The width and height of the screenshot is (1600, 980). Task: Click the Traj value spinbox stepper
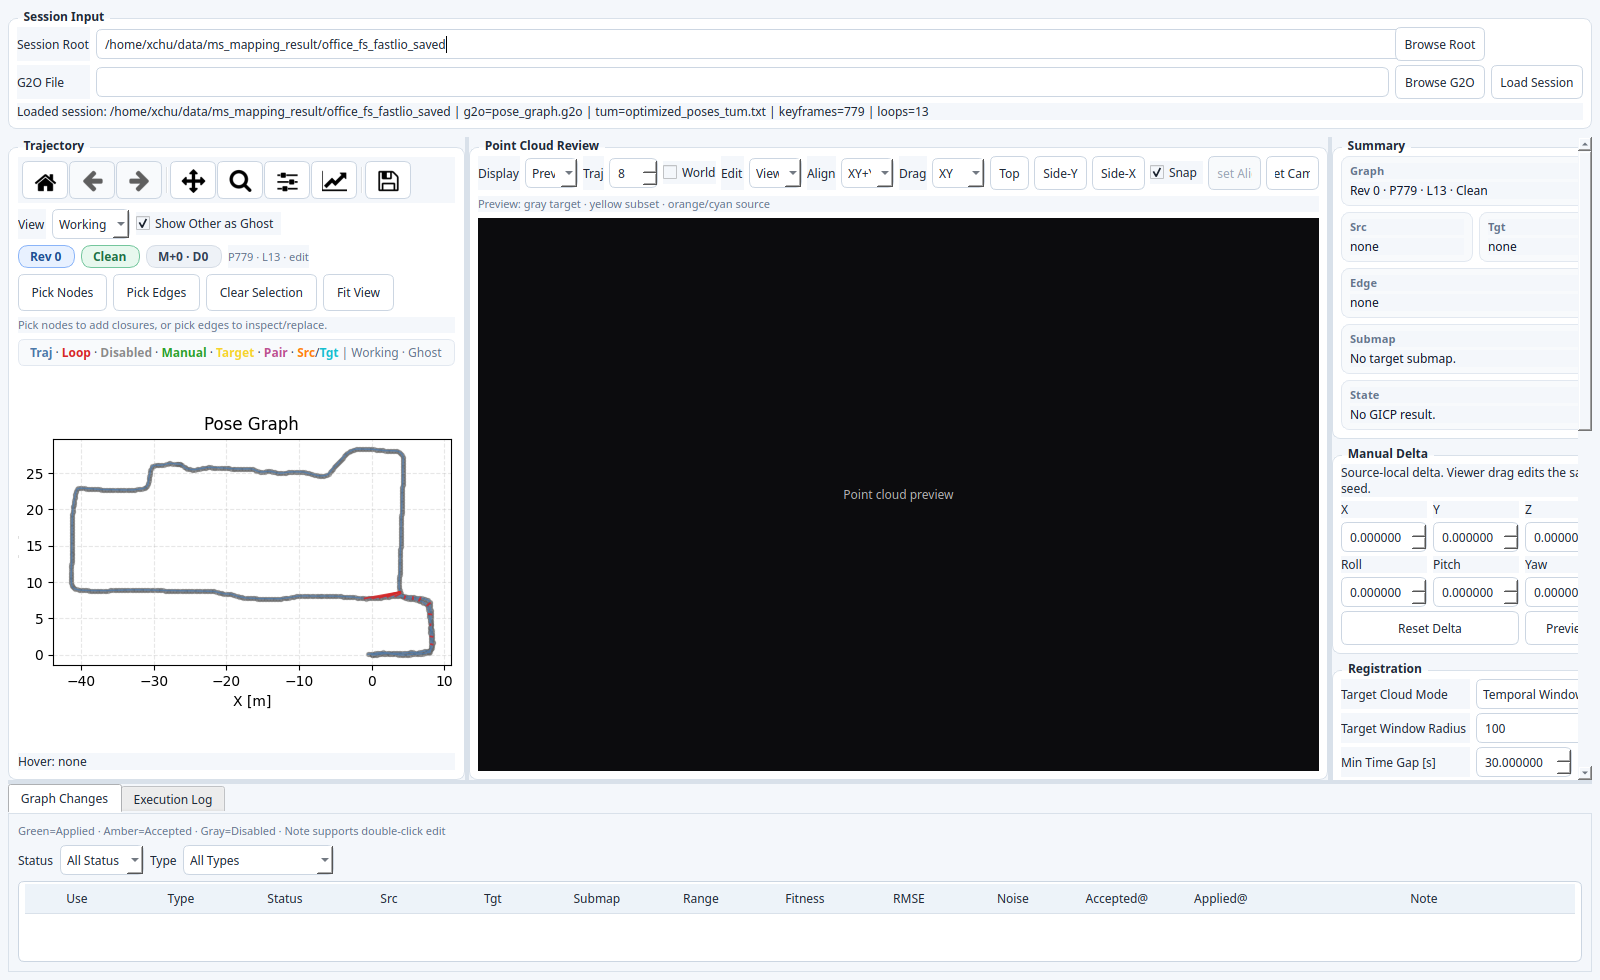(649, 174)
